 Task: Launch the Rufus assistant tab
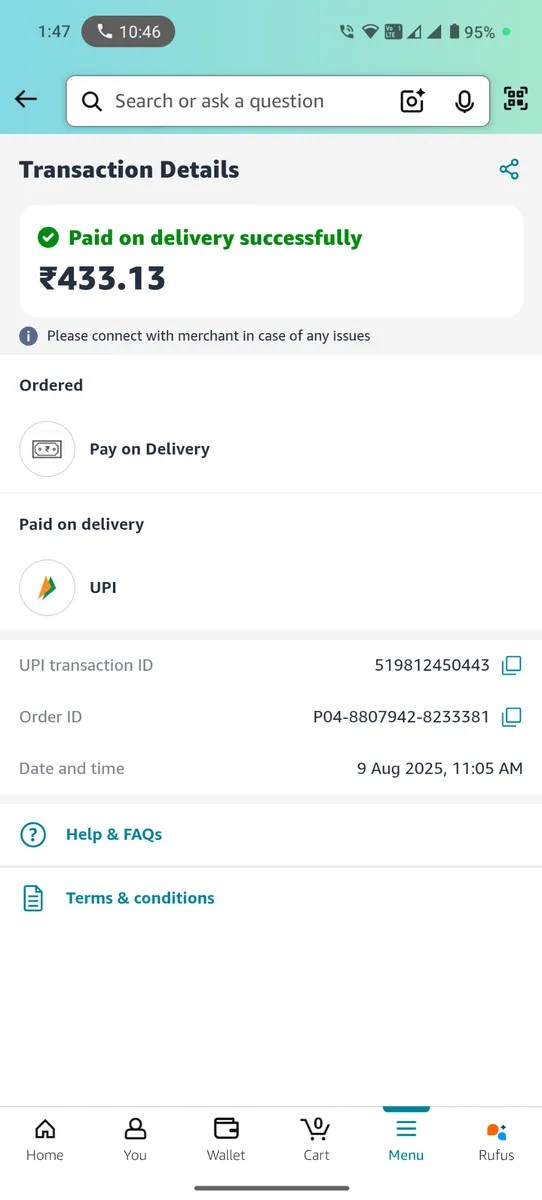click(496, 1140)
